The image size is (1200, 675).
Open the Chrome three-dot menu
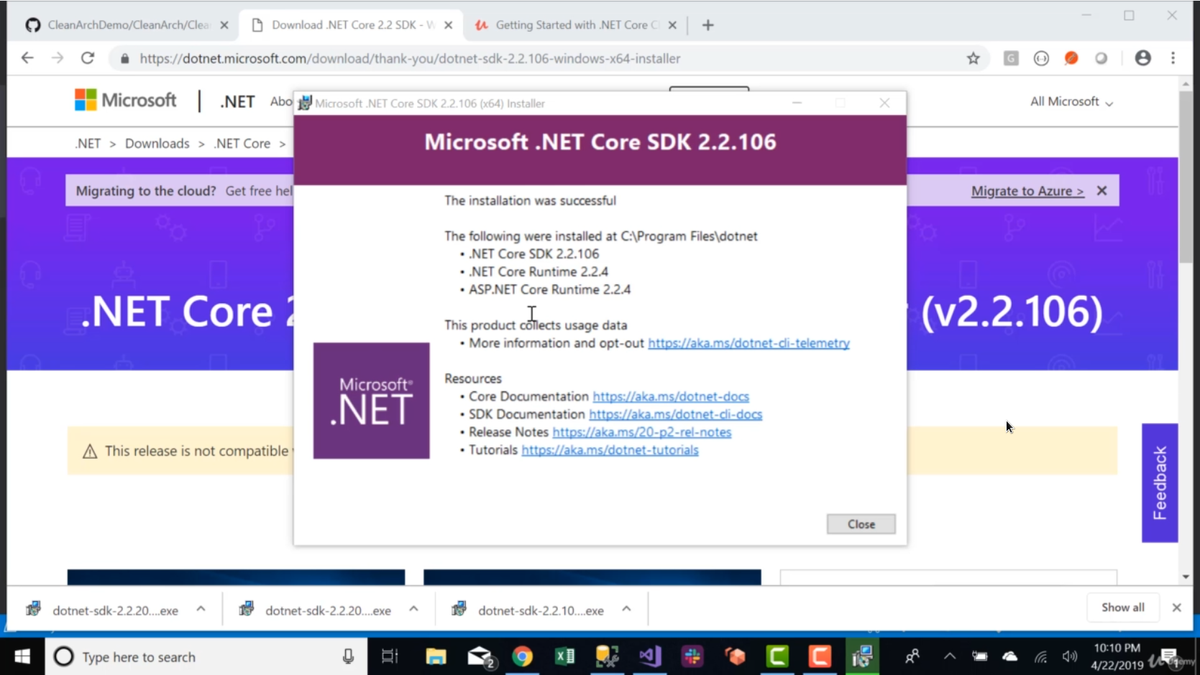[1173, 58]
